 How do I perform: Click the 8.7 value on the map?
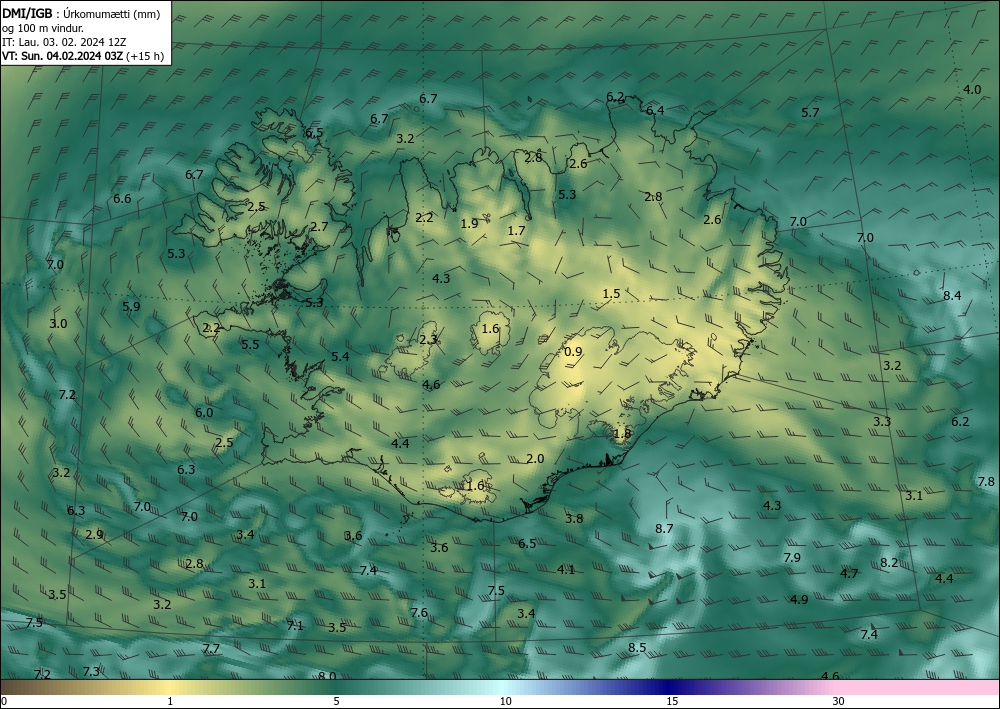pos(664,528)
